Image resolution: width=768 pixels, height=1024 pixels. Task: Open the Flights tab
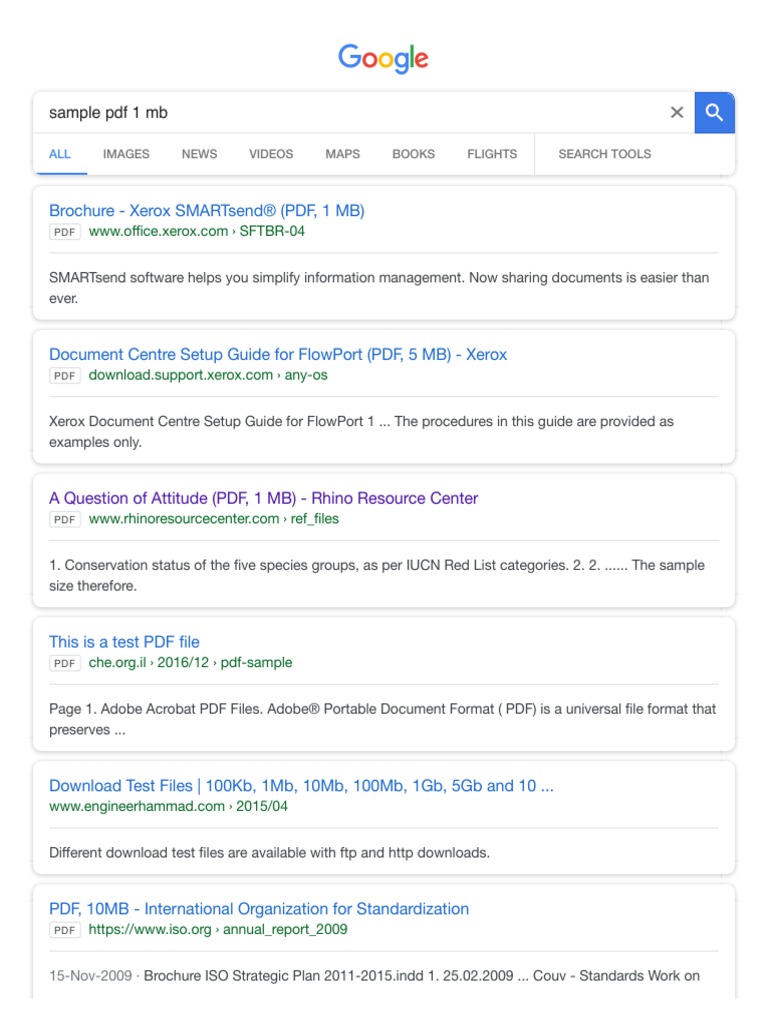pyautogui.click(x=492, y=154)
